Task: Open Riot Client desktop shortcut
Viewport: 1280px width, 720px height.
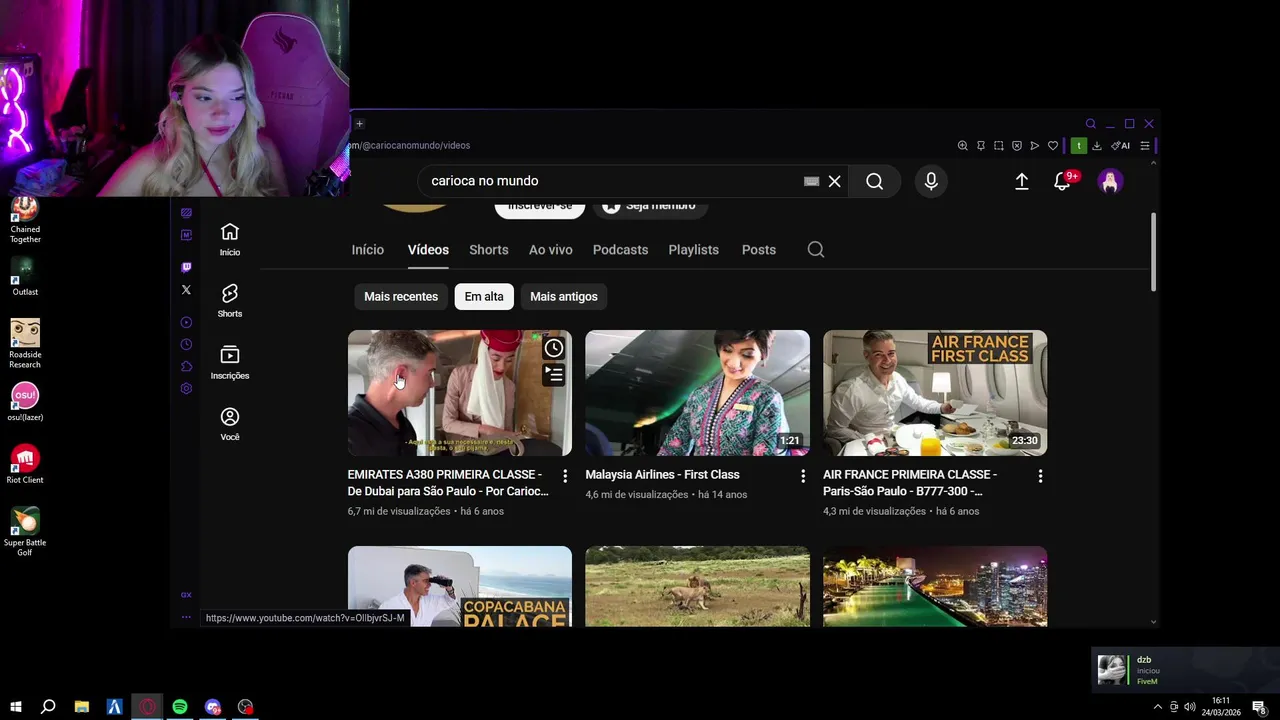Action: (x=25, y=464)
